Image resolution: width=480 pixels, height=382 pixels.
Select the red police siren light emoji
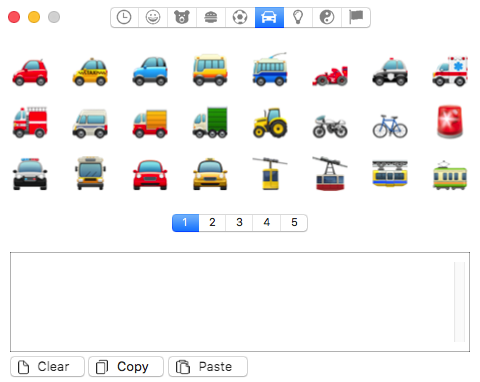(x=450, y=122)
